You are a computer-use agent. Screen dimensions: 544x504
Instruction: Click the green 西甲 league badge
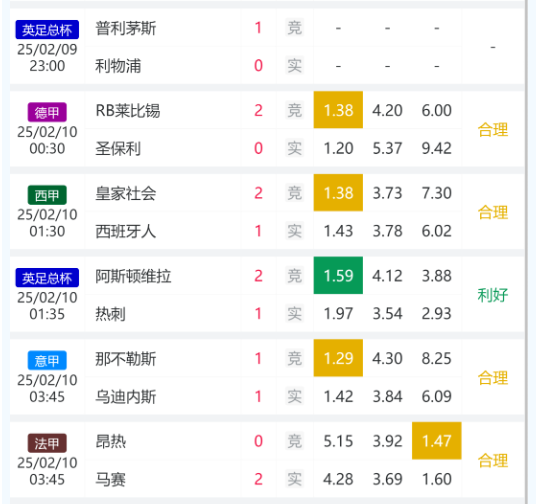point(47,195)
